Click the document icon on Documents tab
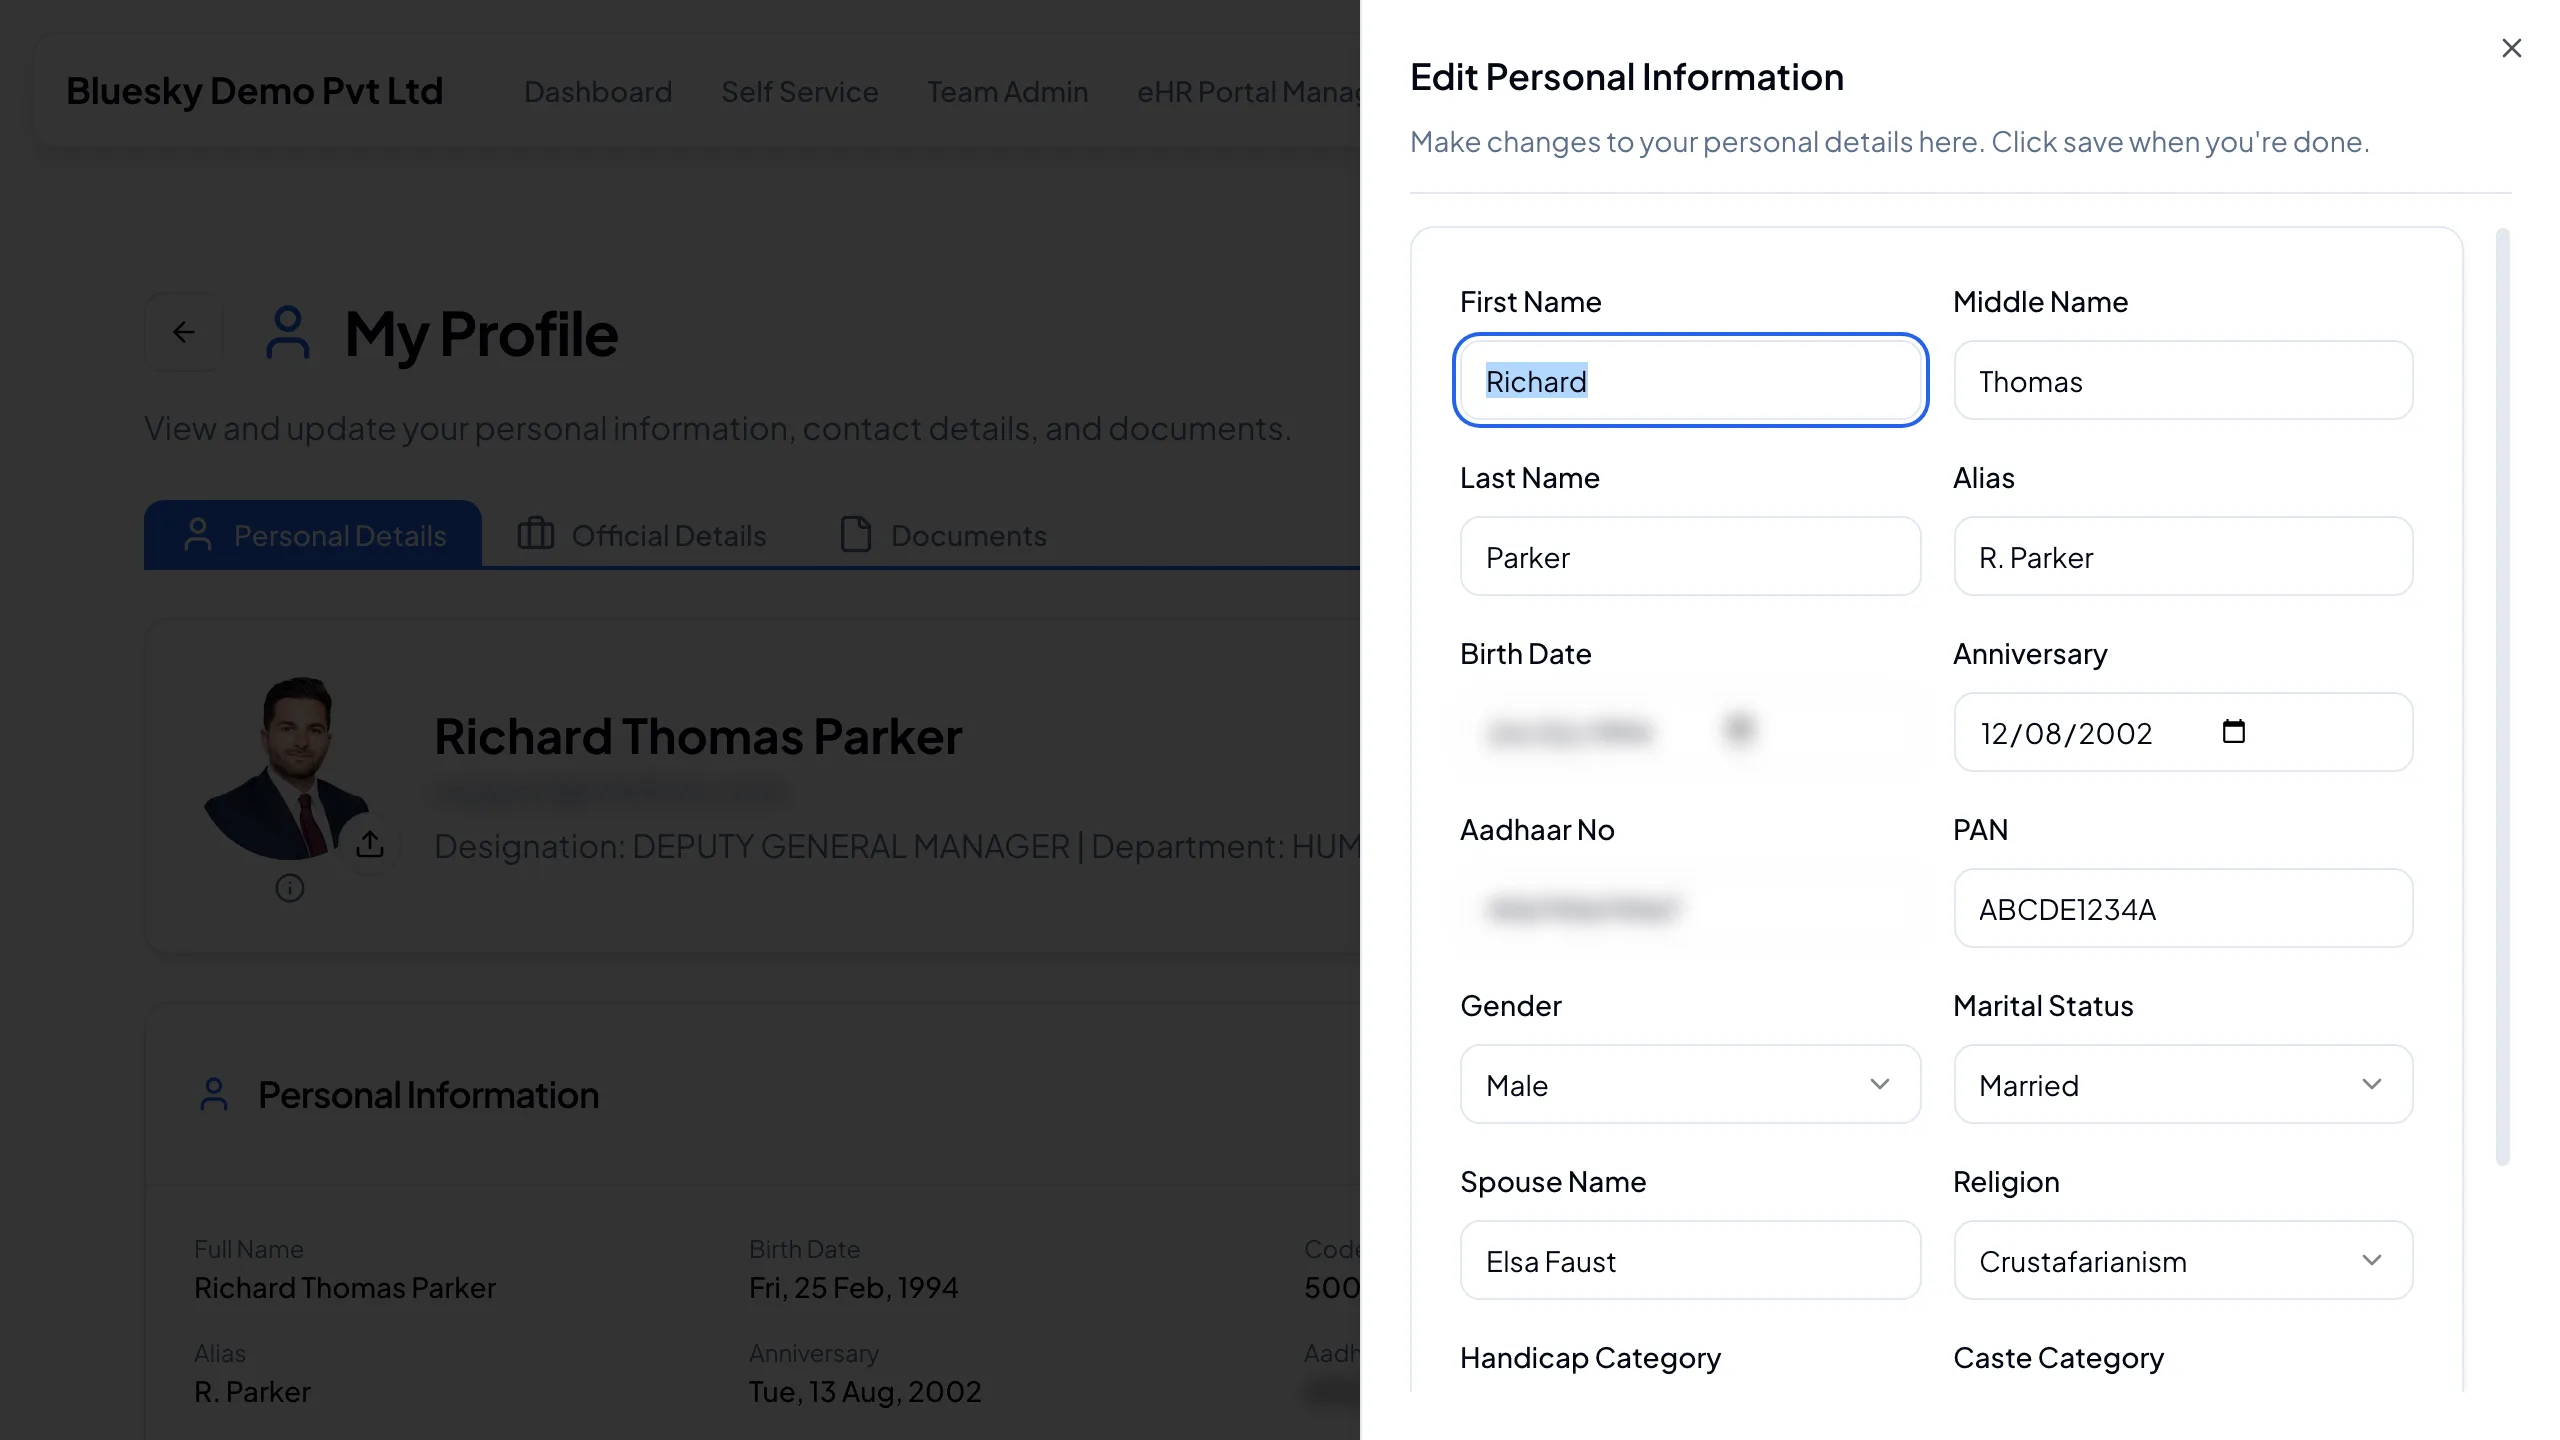 (856, 534)
